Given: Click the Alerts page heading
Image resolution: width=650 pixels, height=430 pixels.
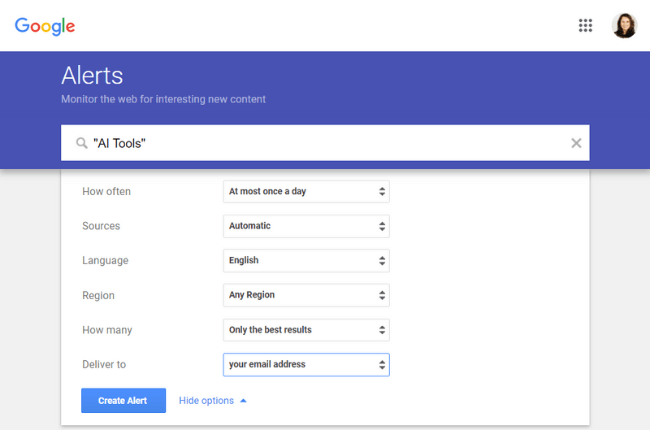Looking at the screenshot, I should pos(92,76).
